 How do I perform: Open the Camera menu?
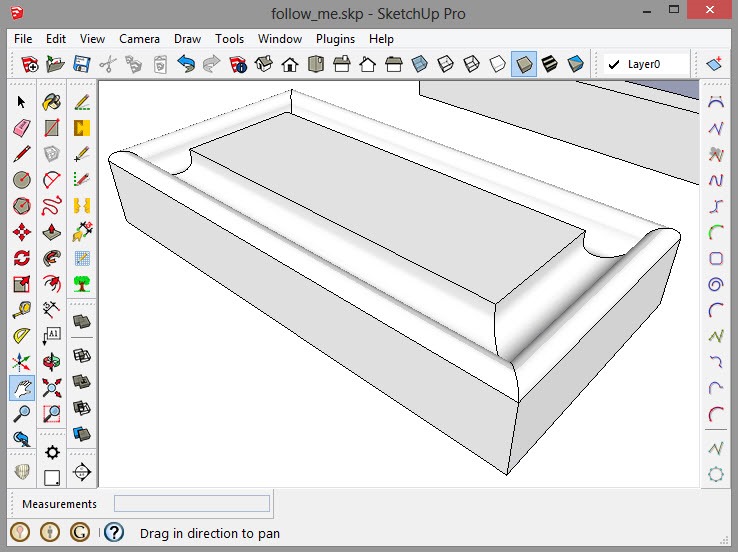139,39
